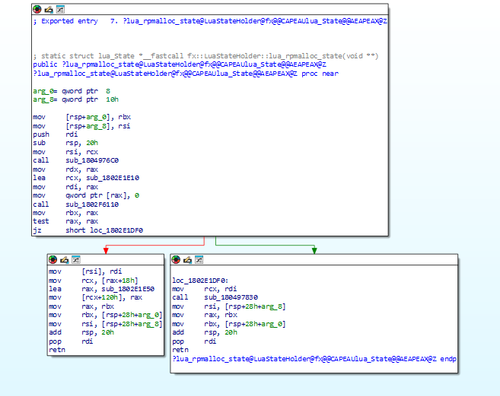Click the 'mov [rsp+arg_8], rsi' instruction
Image resolution: width=500 pixels, height=396 pixels.
tap(82, 126)
